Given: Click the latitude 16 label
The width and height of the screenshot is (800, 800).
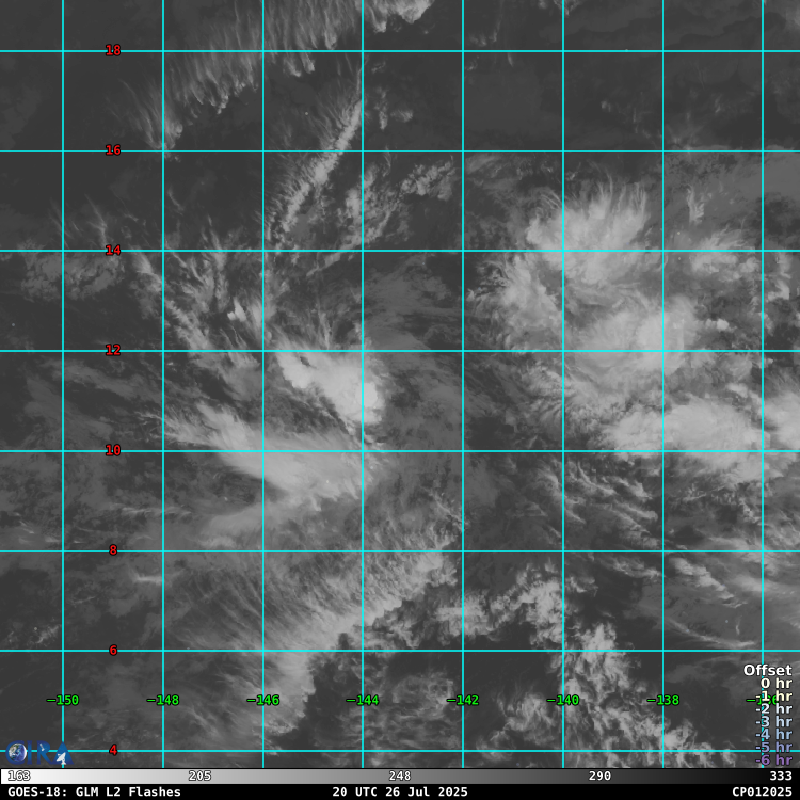Looking at the screenshot, I should coord(113,150).
